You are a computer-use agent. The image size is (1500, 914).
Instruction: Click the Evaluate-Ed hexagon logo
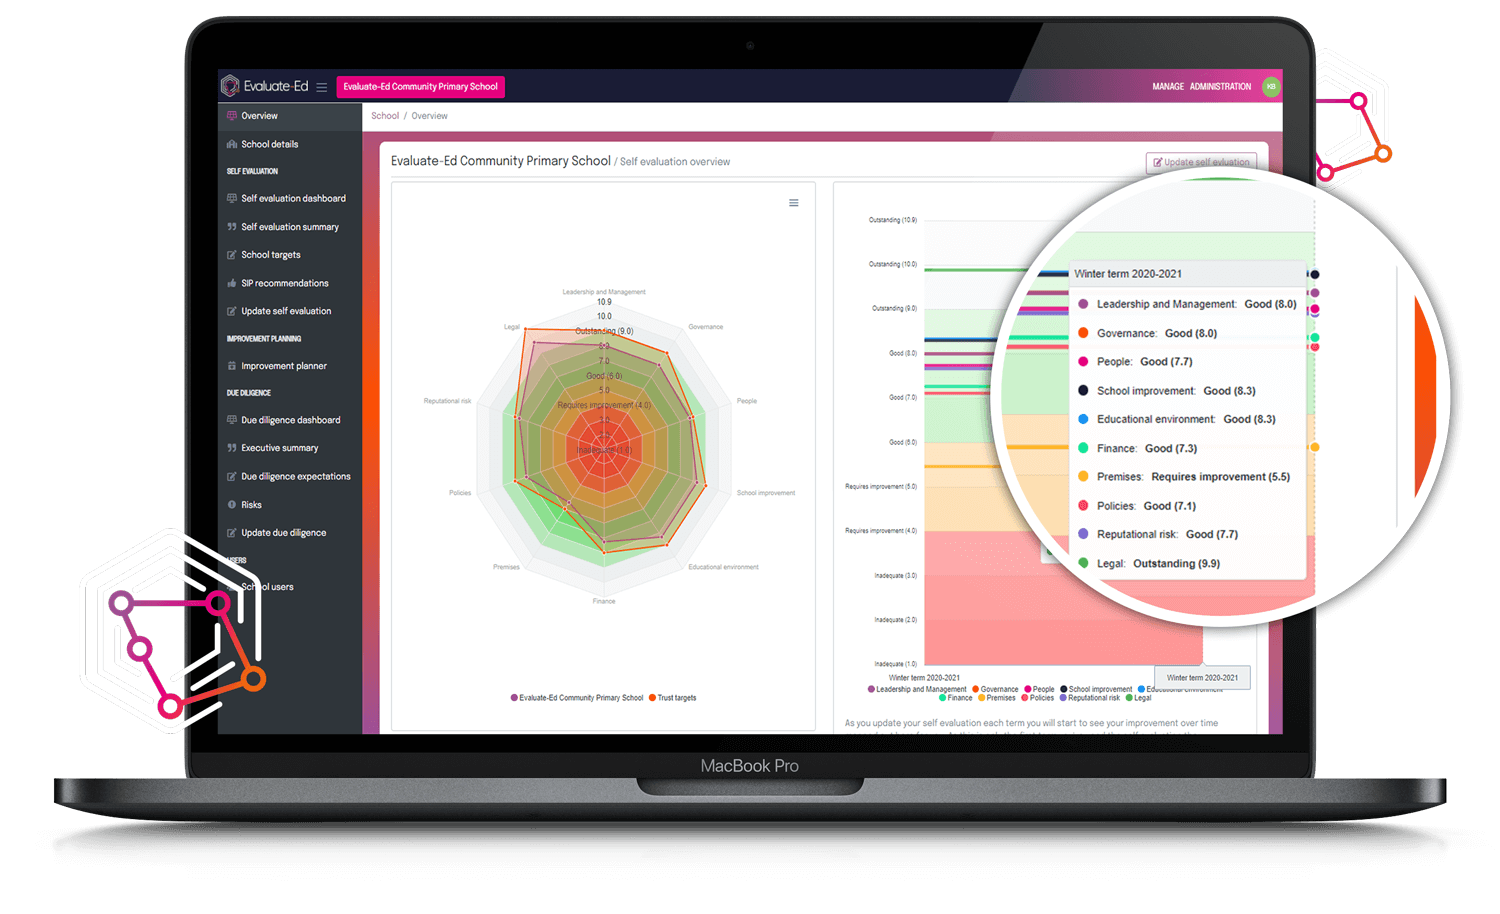230,86
